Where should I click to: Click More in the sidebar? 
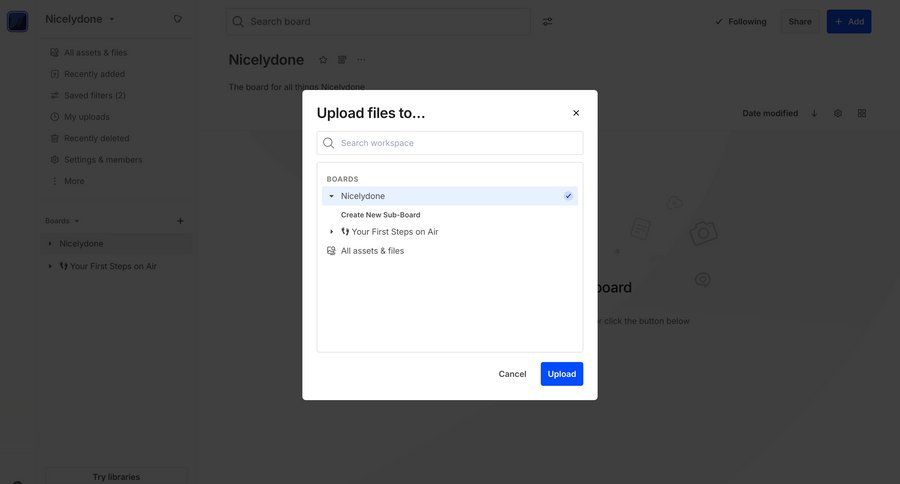(x=74, y=181)
